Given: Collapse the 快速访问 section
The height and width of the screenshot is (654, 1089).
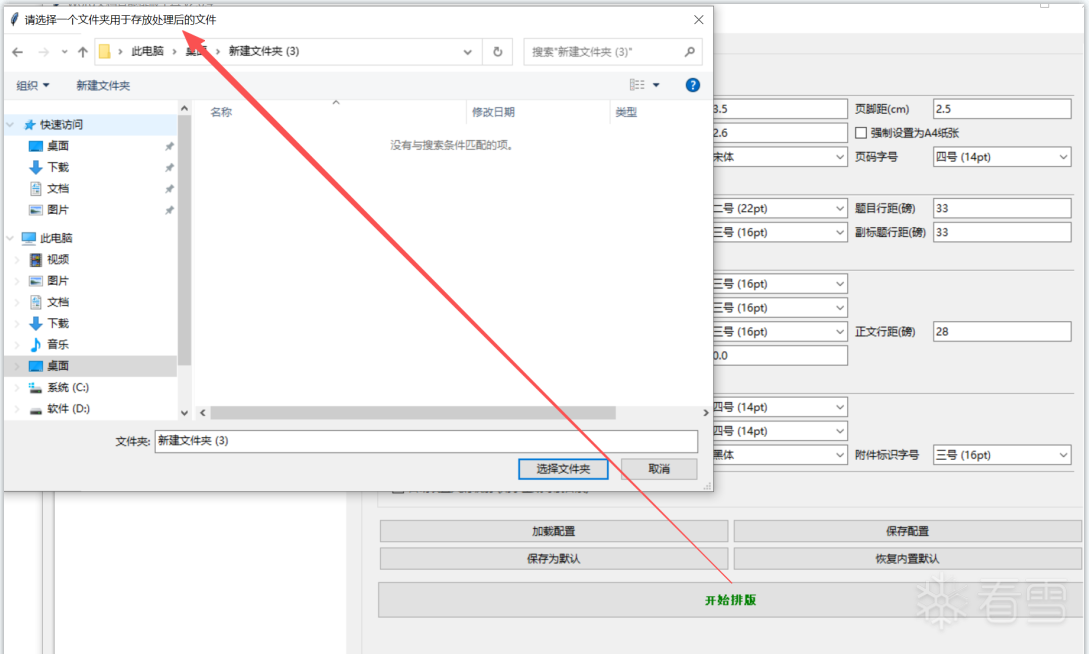Looking at the screenshot, I should pos(11,125).
